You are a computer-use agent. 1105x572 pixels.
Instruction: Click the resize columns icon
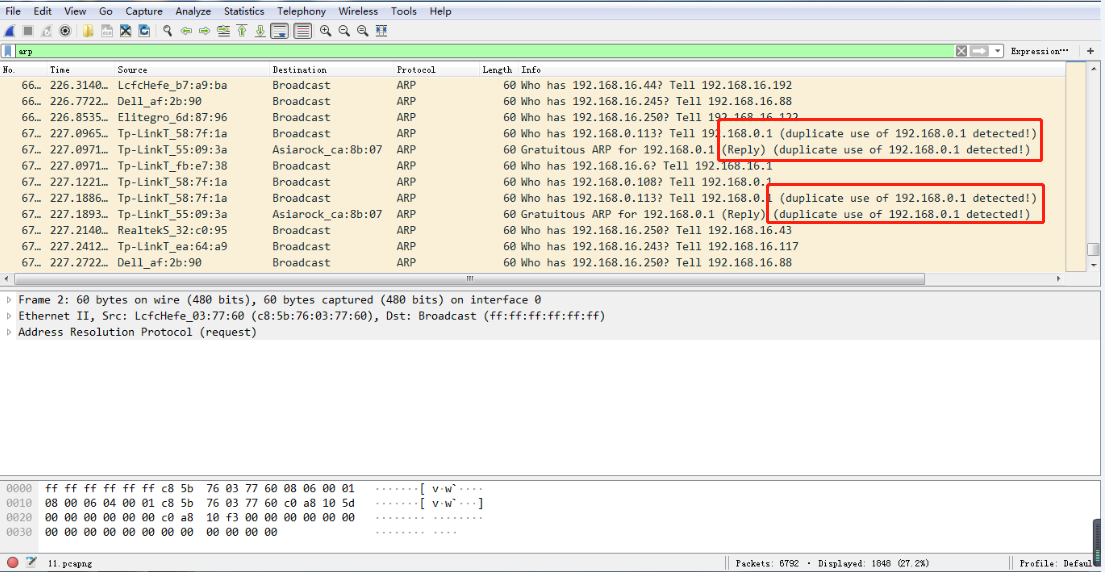[x=381, y=31]
